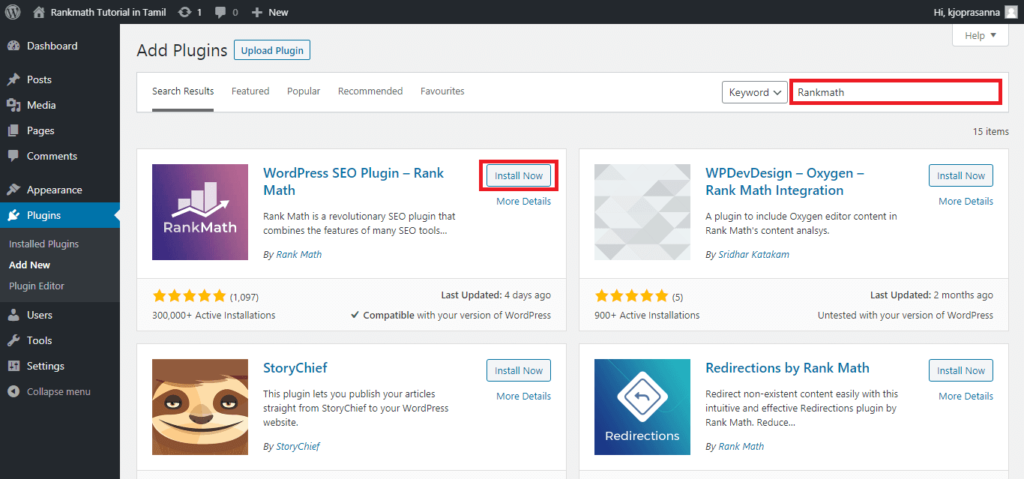Install the WordPress SEO Plugin – Rank Math
The image size is (1024, 479).
coord(519,176)
